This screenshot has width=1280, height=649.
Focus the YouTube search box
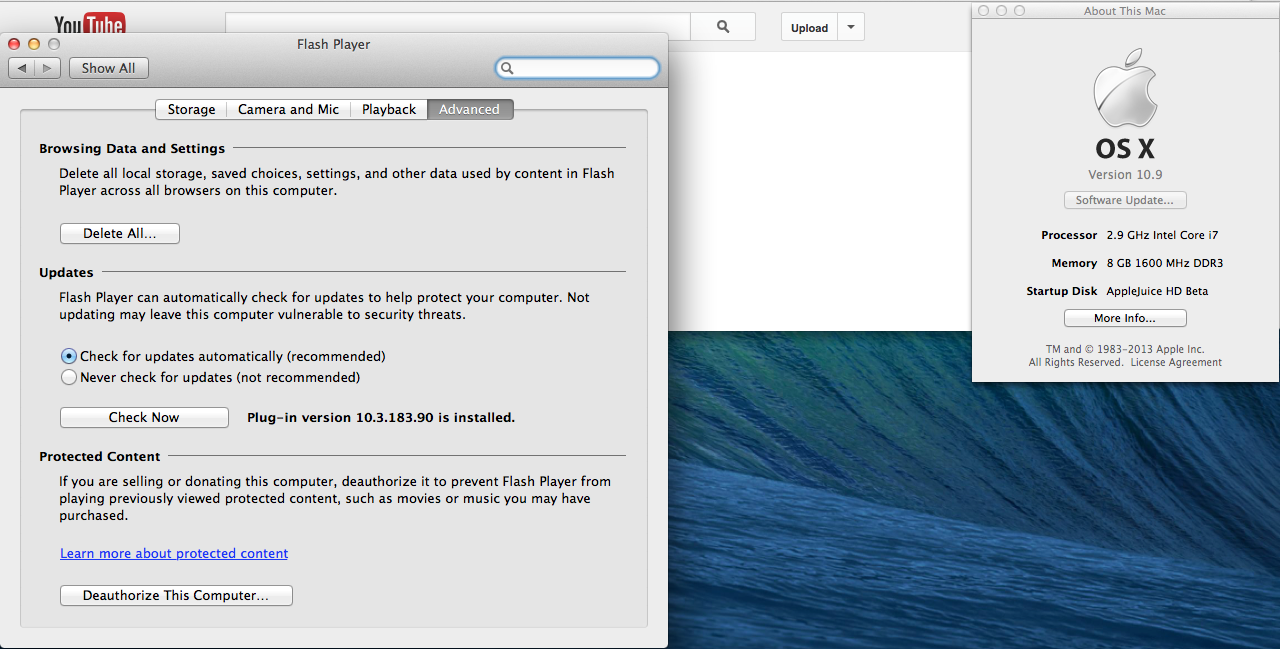(458, 27)
